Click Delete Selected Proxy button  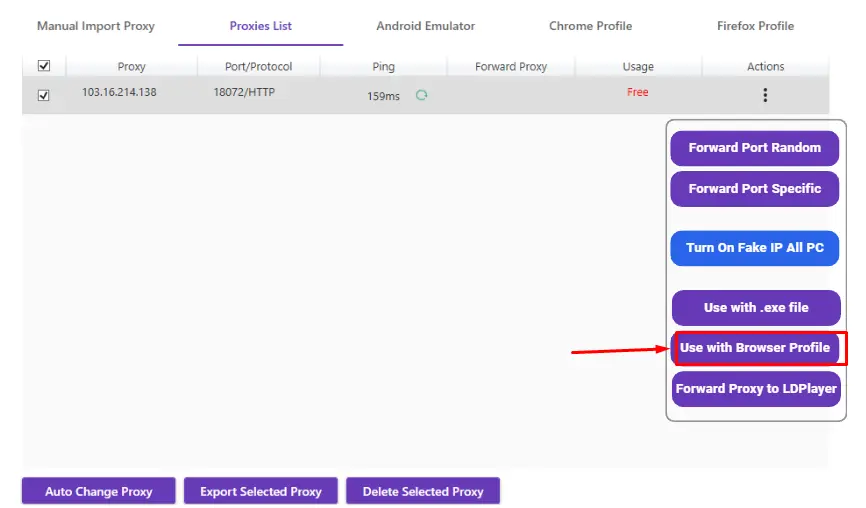[x=423, y=491]
